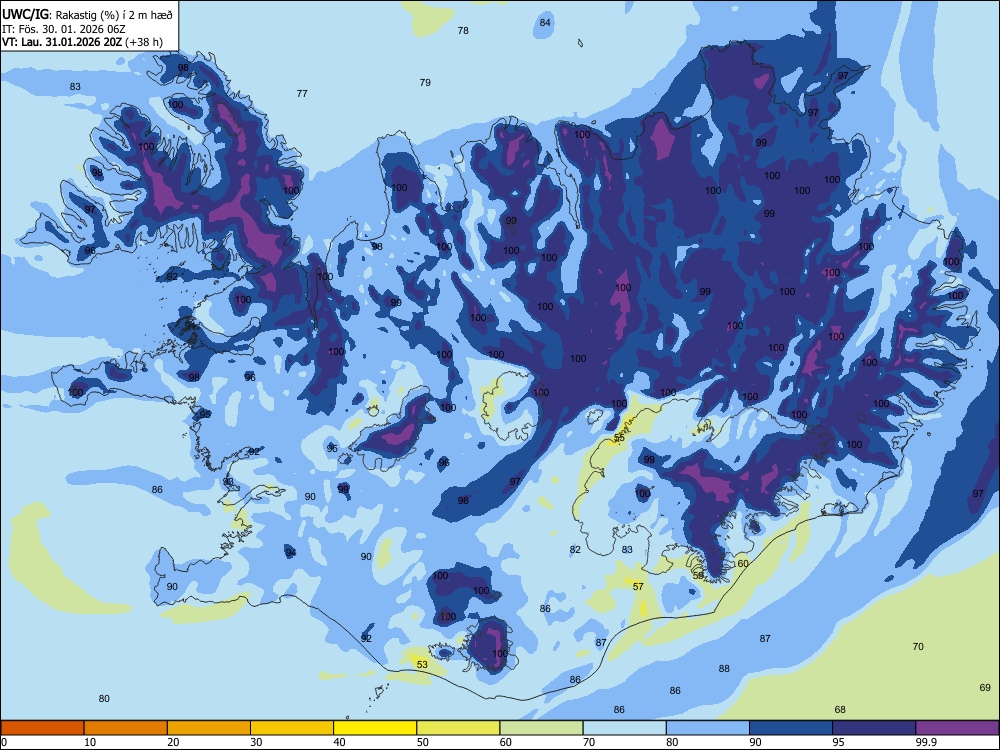1000x750 pixels.
Task: Click the '20' legend tick label
Action: [173, 742]
